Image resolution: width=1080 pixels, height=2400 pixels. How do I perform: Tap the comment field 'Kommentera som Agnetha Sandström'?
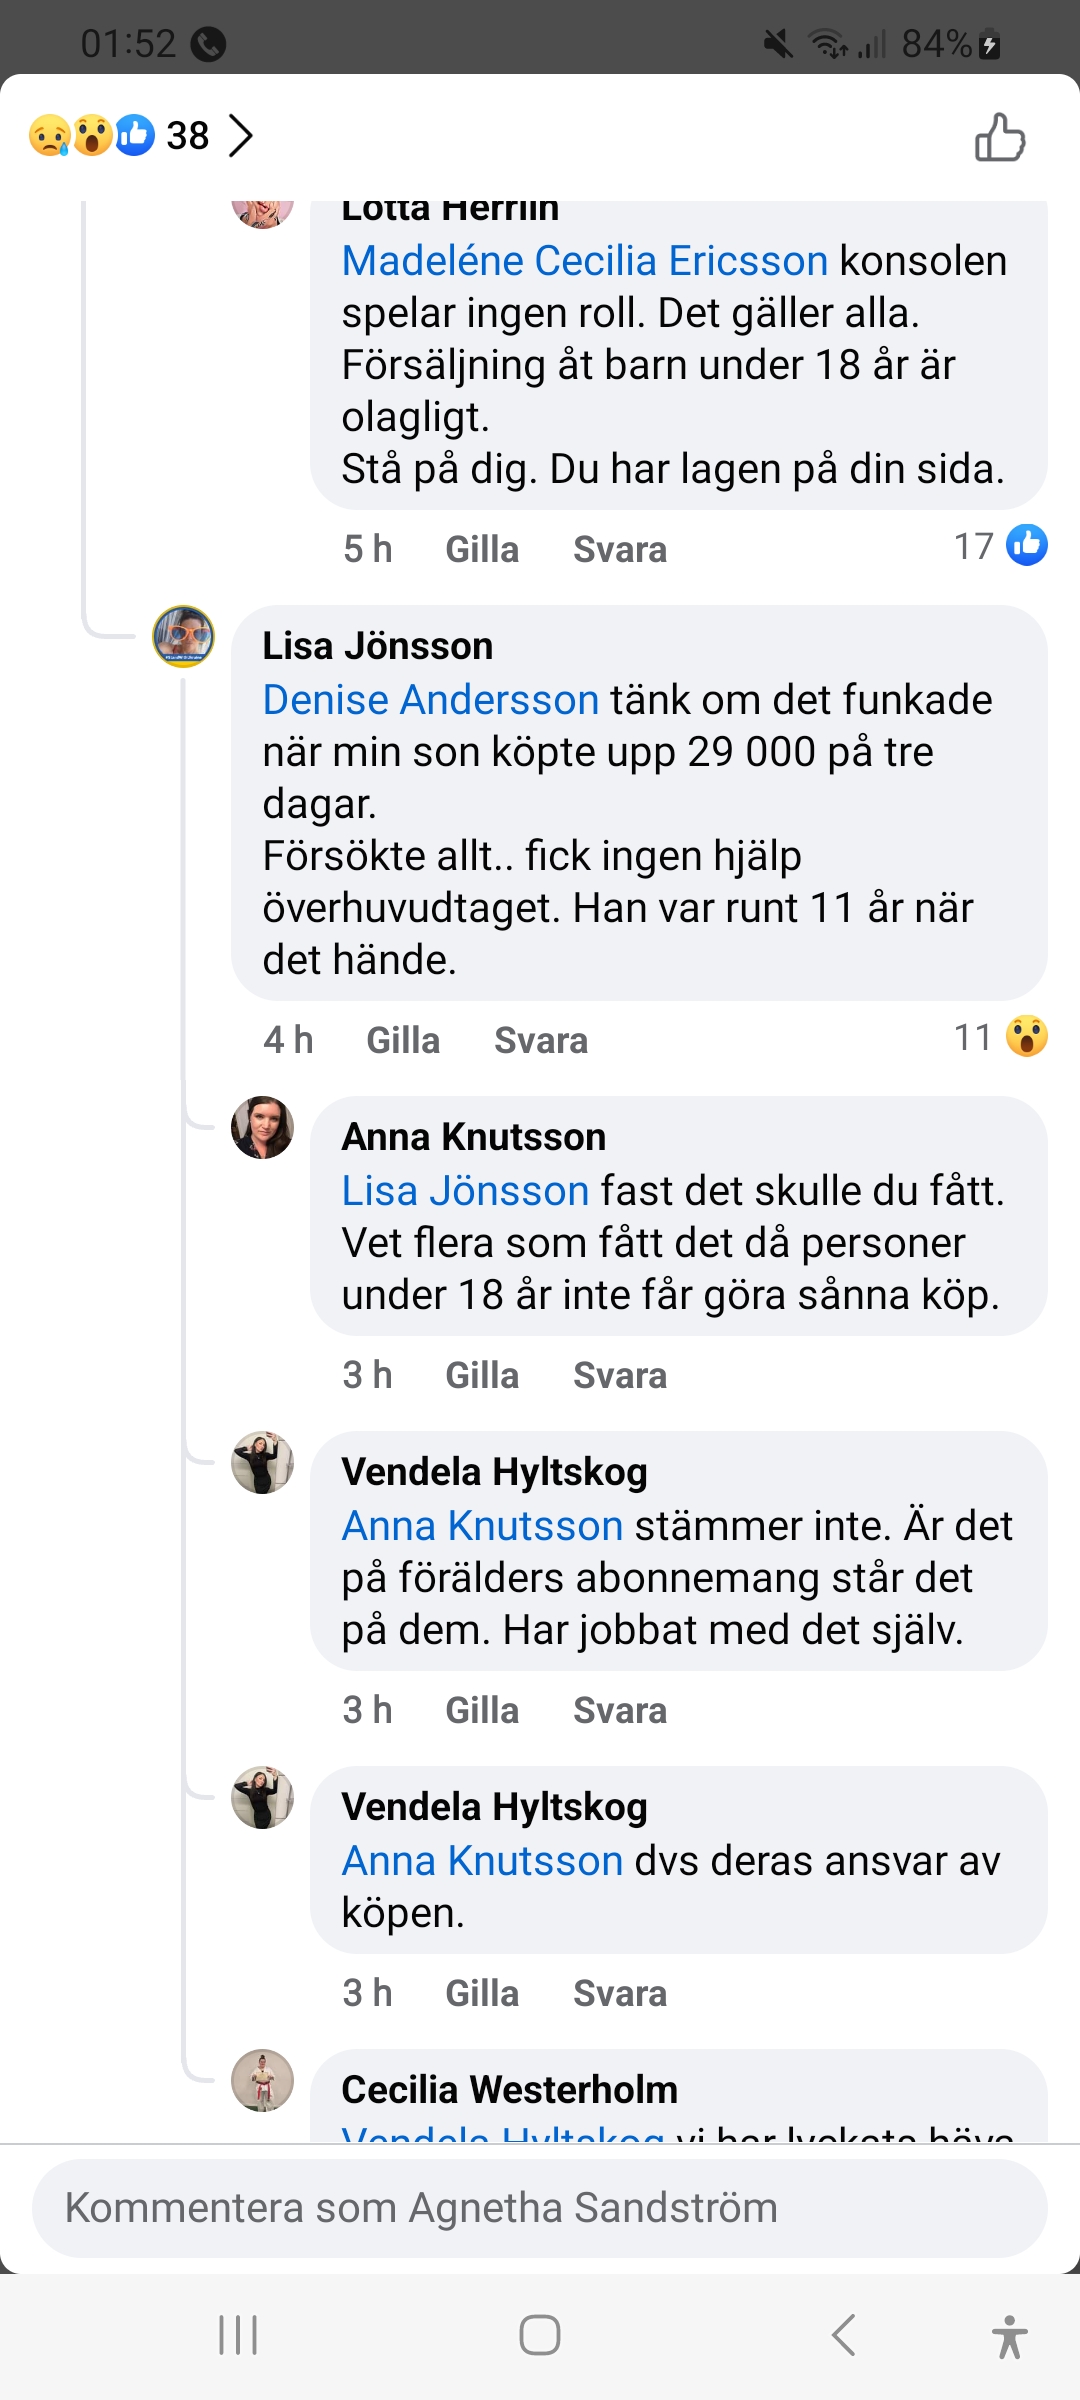point(540,2208)
